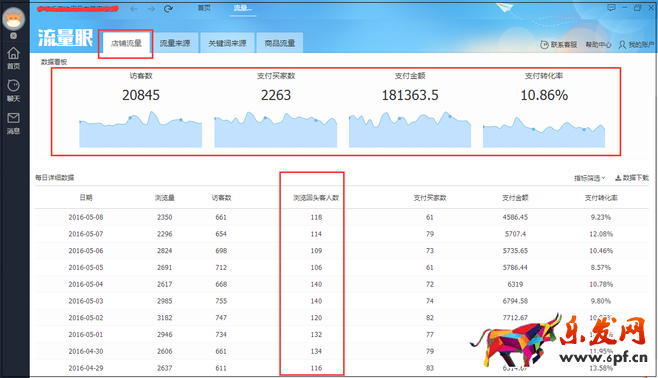
Task: Click the 4586.45 payment cell
Action: (515, 217)
